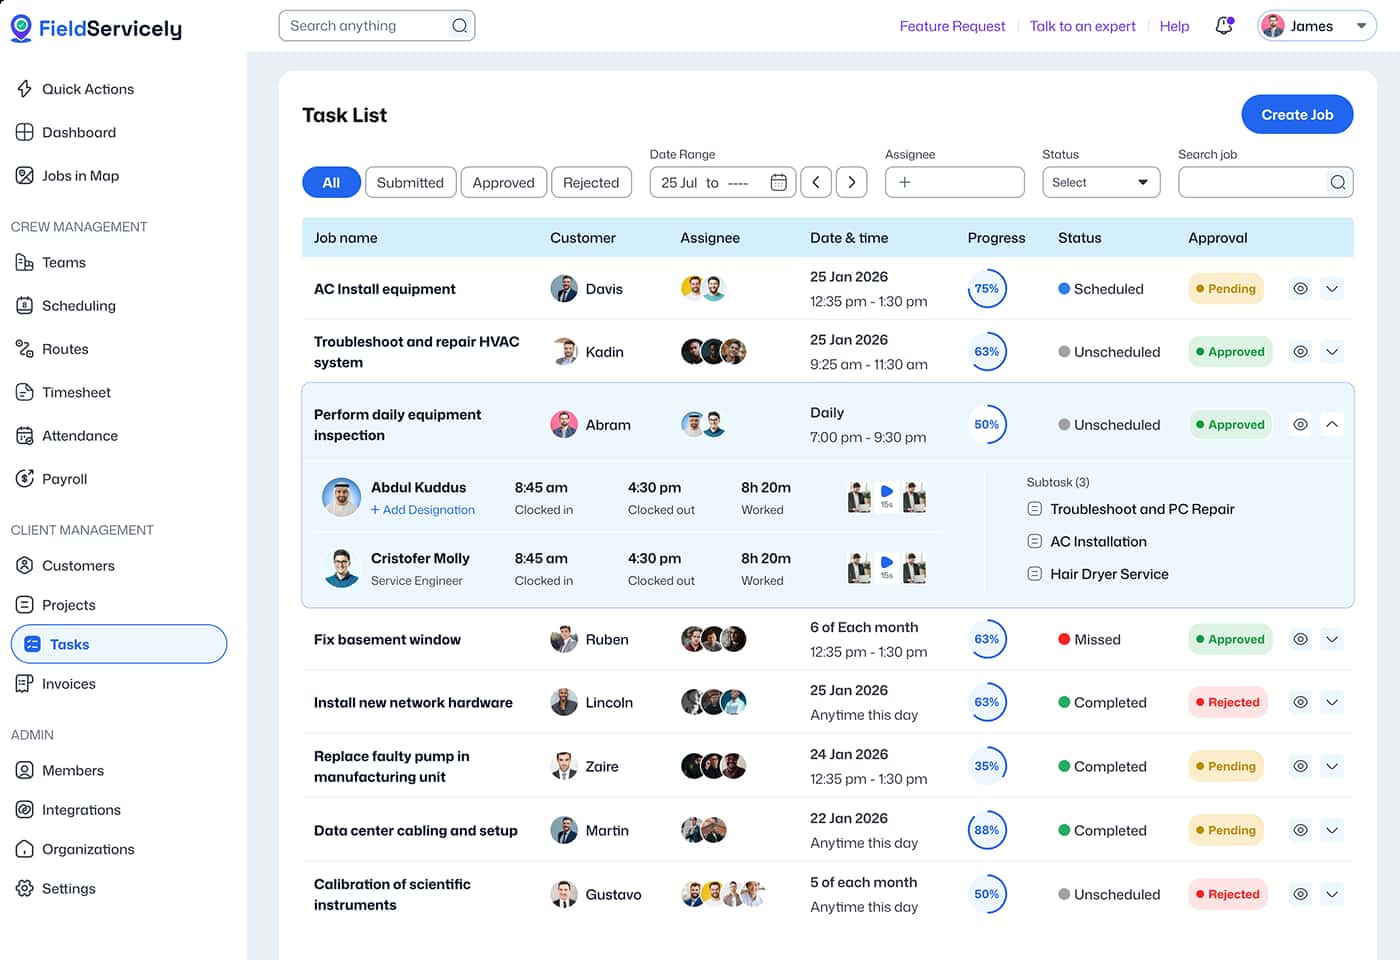Screen dimensions: 1400x960
Task: Click the 75% progress circle for AC Install
Action: coord(987,288)
